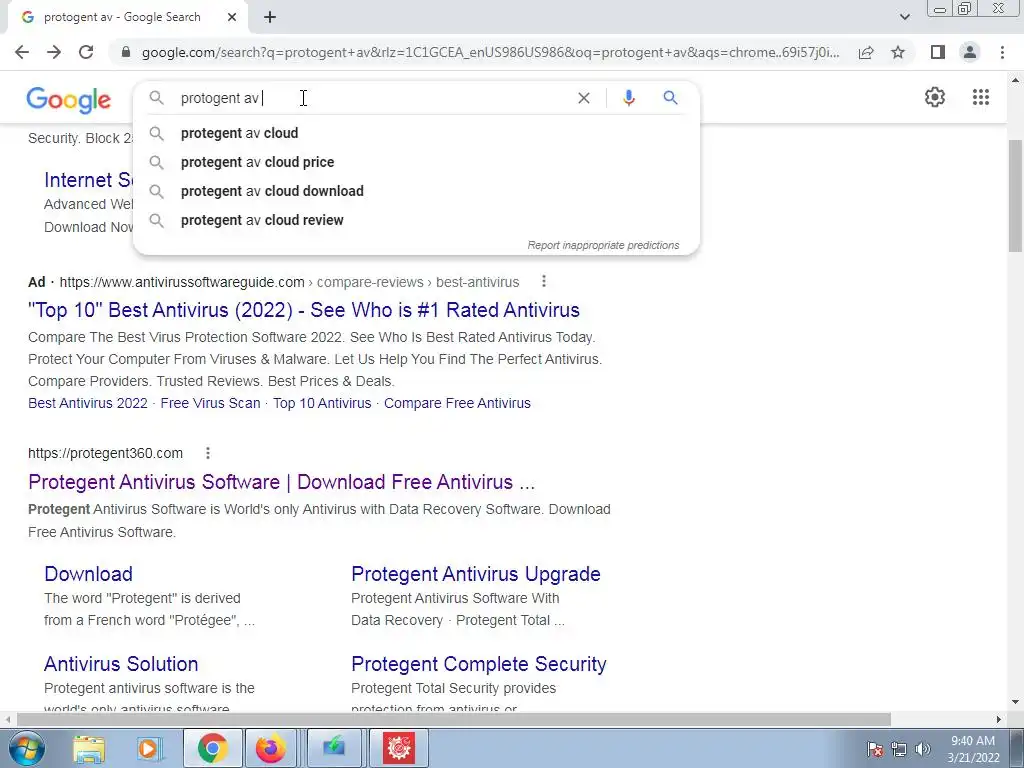
Task: Open 'Compare Free Antivirus' sitelink
Action: [457, 403]
